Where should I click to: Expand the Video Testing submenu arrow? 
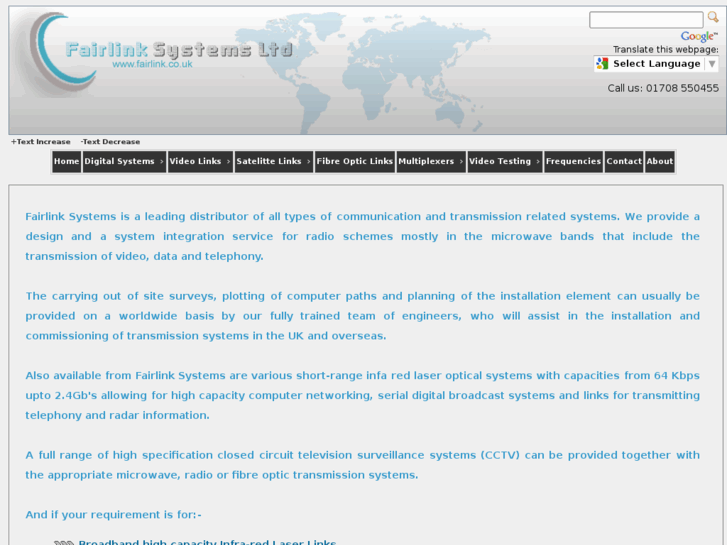click(x=538, y=161)
